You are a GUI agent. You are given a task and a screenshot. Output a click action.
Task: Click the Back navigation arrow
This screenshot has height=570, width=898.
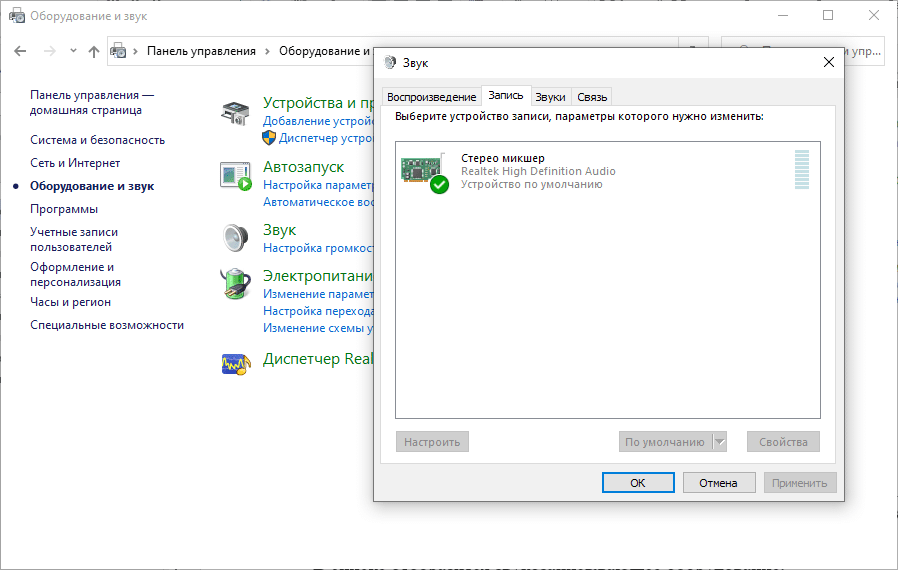[x=21, y=51]
